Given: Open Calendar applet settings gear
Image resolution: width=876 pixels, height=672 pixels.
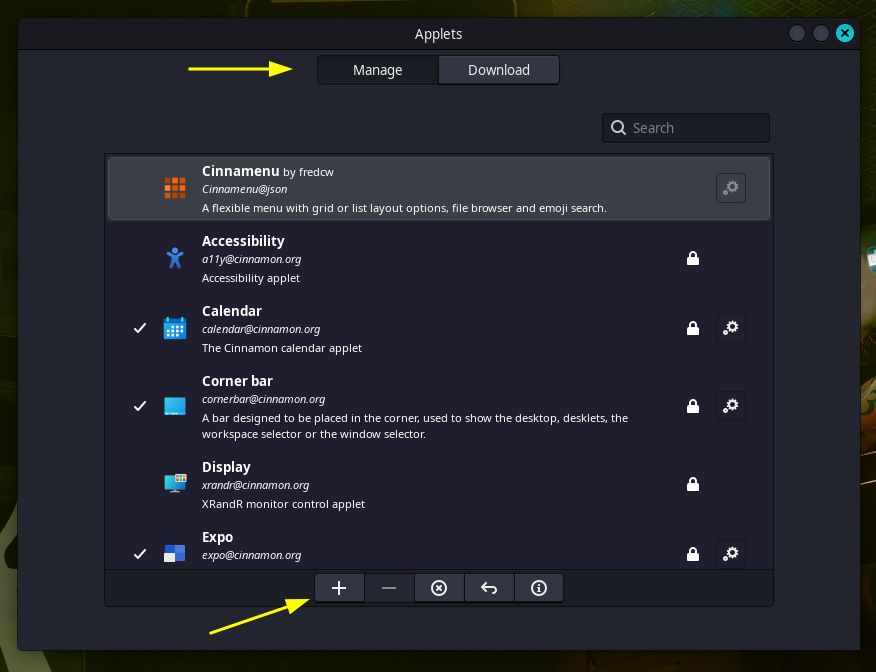Looking at the screenshot, I should click(731, 327).
